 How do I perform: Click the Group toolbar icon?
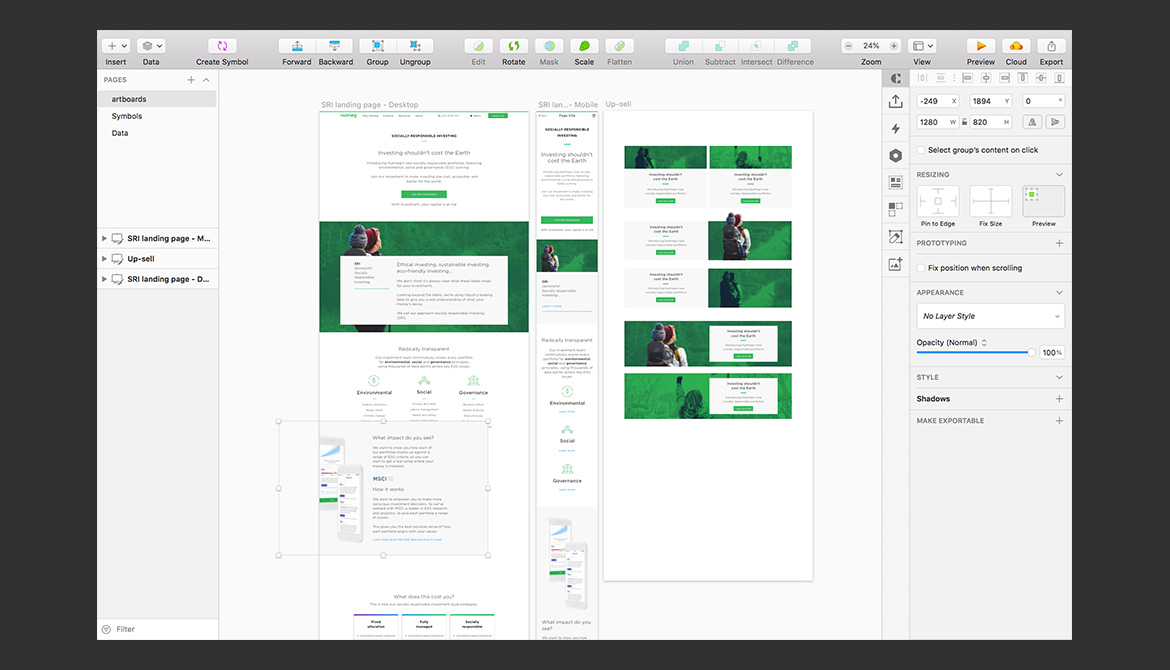point(377,46)
